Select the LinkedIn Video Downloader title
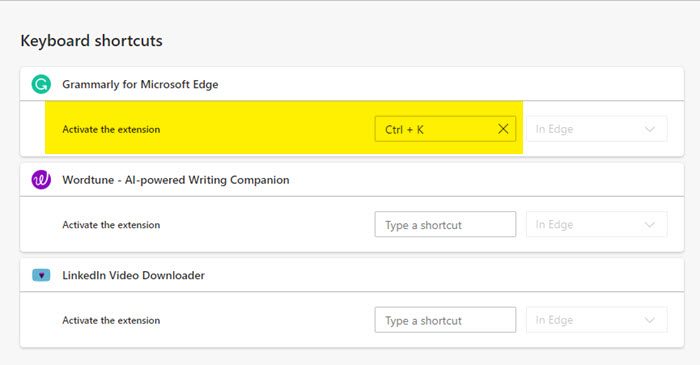Screen dimensions: 700x365 pos(133,275)
